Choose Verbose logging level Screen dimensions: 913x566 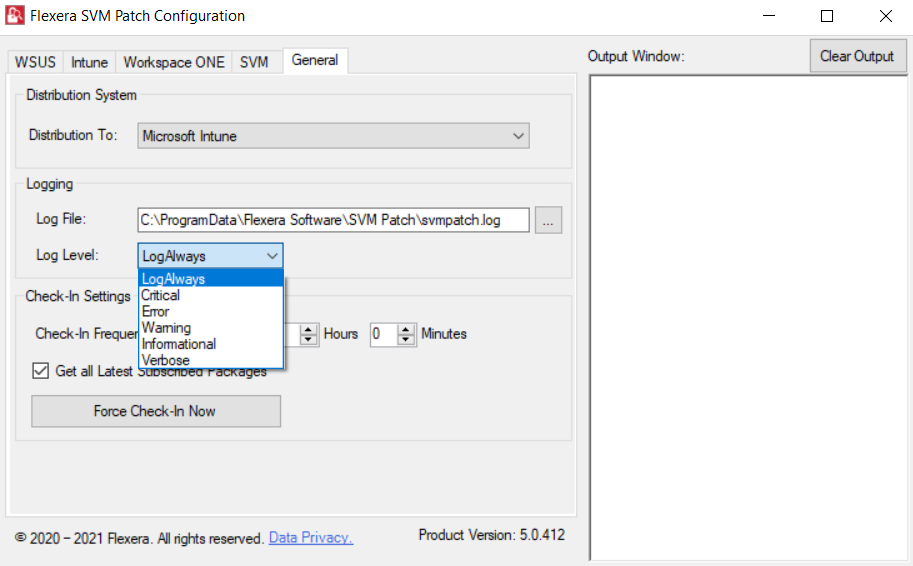click(x=165, y=360)
